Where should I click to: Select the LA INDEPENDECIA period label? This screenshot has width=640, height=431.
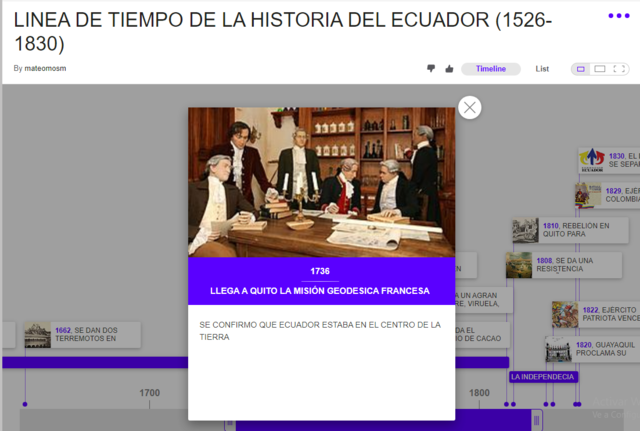point(543,377)
